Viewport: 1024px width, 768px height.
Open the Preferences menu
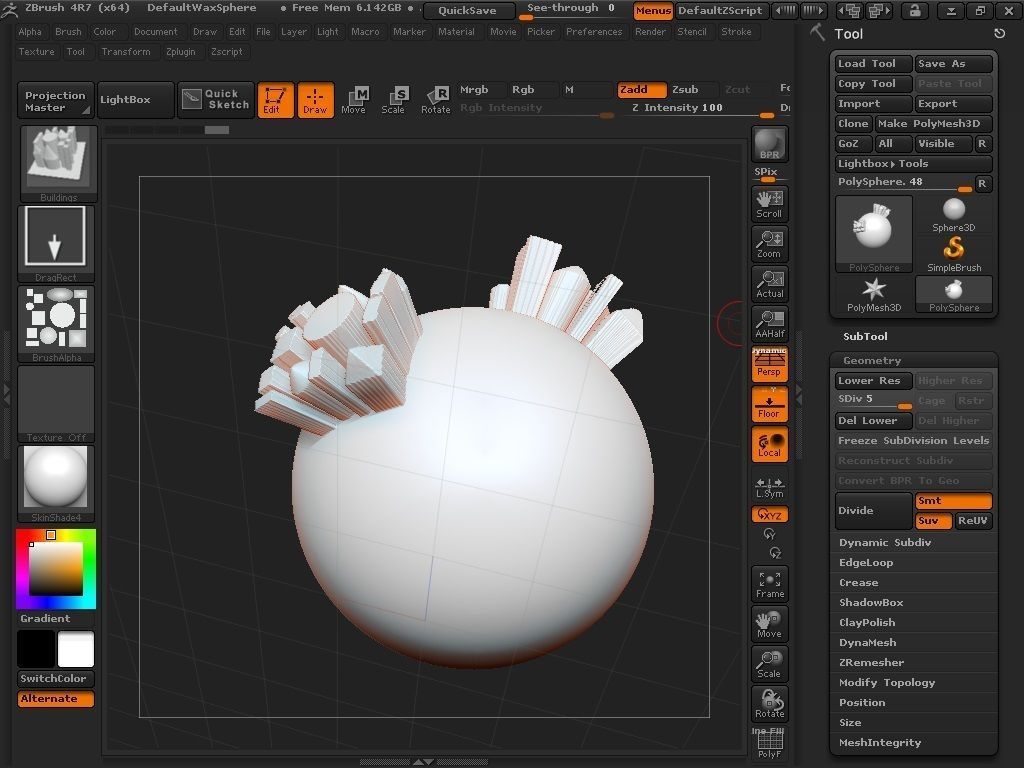coord(594,31)
